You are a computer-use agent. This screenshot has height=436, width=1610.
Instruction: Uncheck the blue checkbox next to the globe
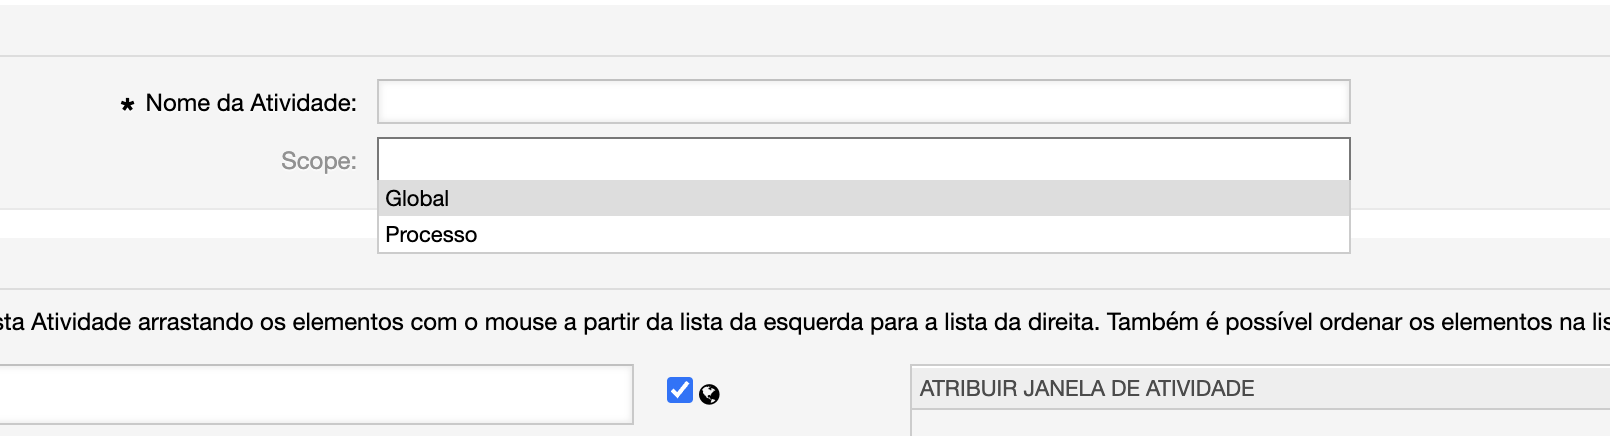pyautogui.click(x=680, y=390)
